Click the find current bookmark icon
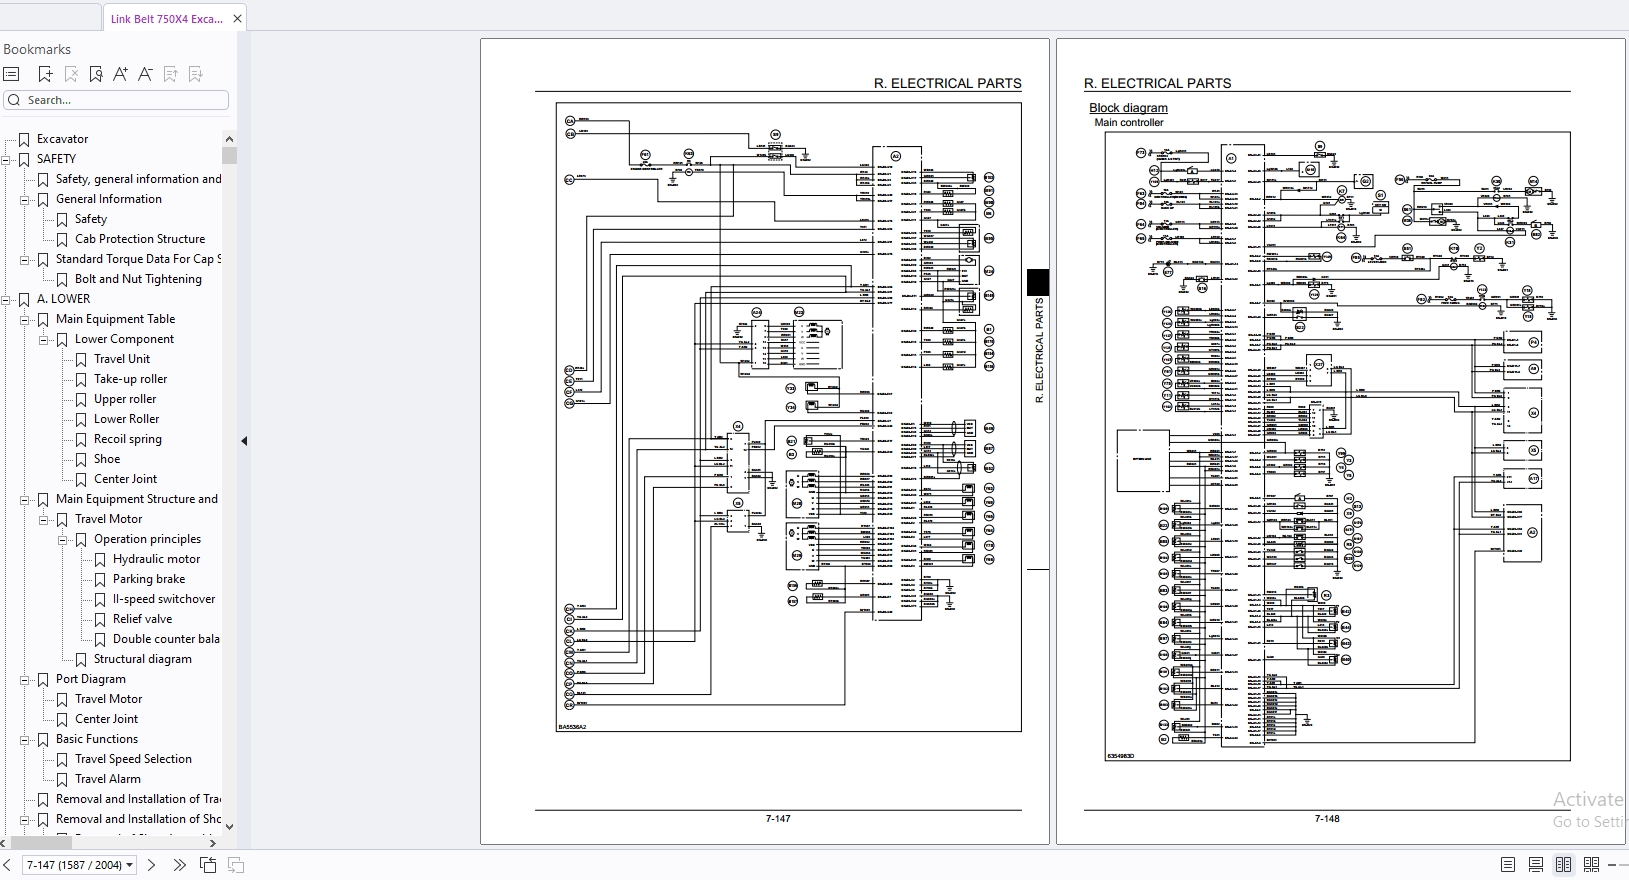The image size is (1629, 880). coord(96,74)
